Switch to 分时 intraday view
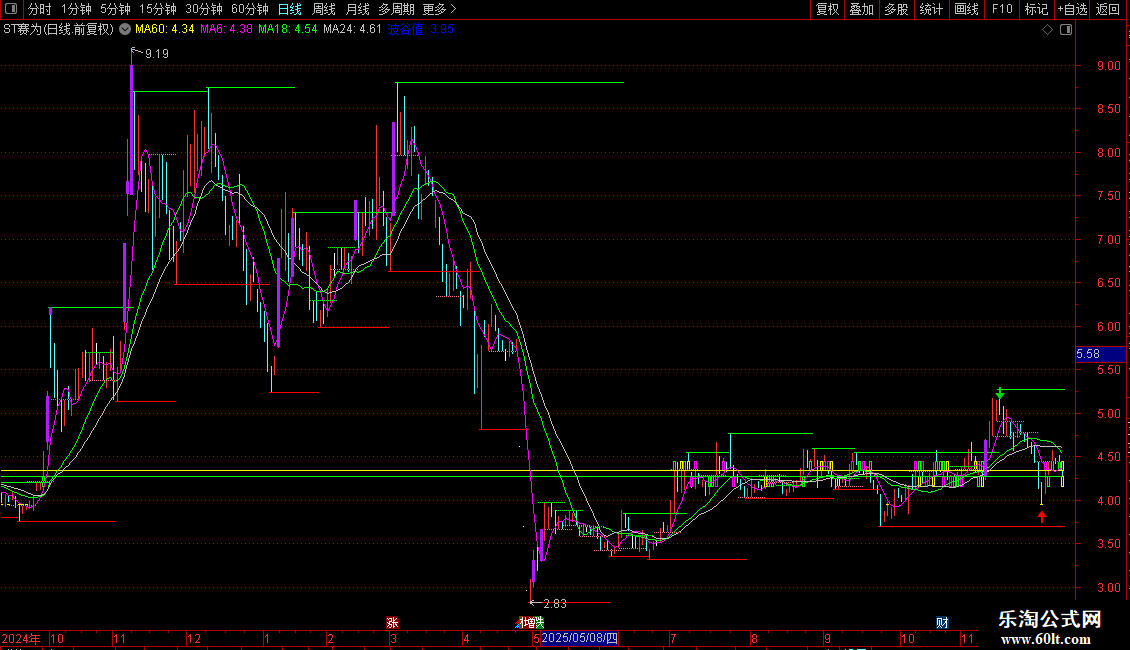Image resolution: width=1130 pixels, height=650 pixels. (40, 9)
